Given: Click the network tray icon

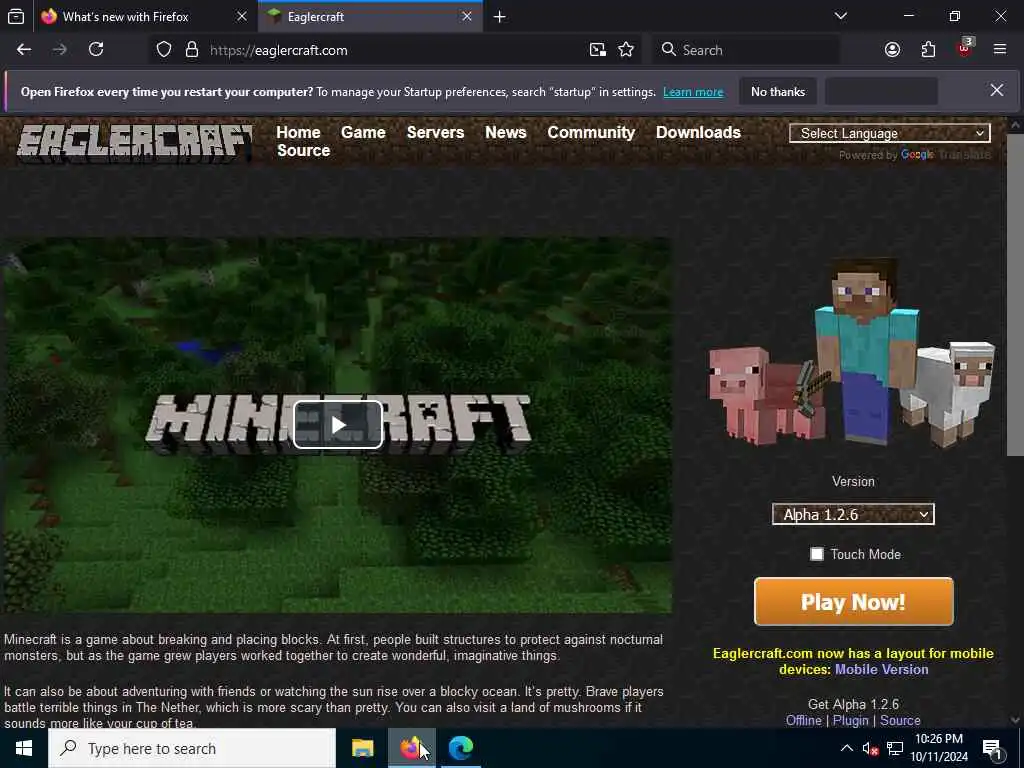Looking at the screenshot, I should coord(895,748).
